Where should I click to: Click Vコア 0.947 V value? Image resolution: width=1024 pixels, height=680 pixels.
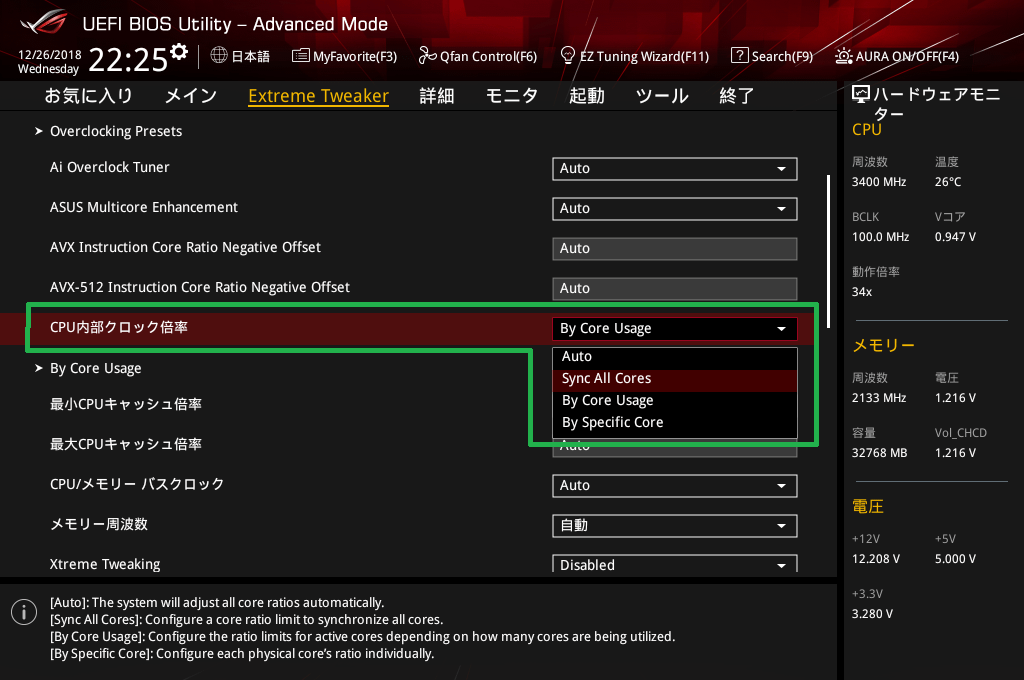955,237
